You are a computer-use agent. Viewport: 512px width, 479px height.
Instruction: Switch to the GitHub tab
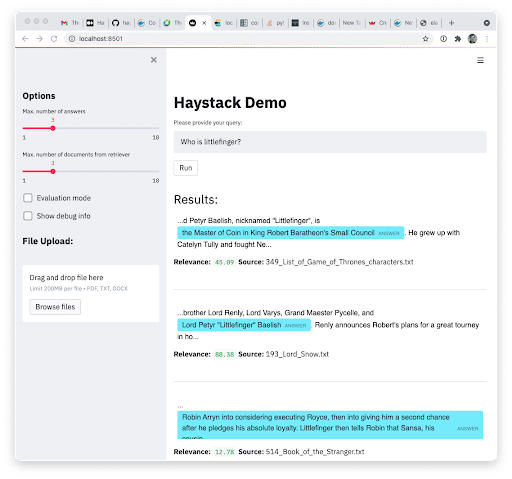121,23
